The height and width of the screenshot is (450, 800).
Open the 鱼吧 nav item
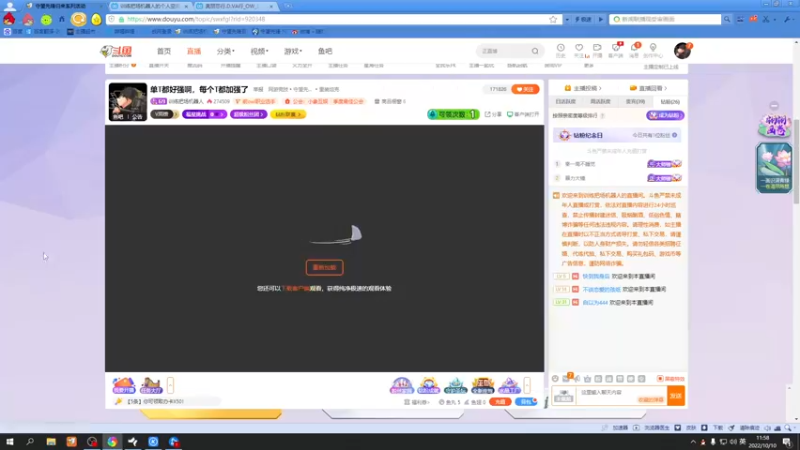coord(325,51)
